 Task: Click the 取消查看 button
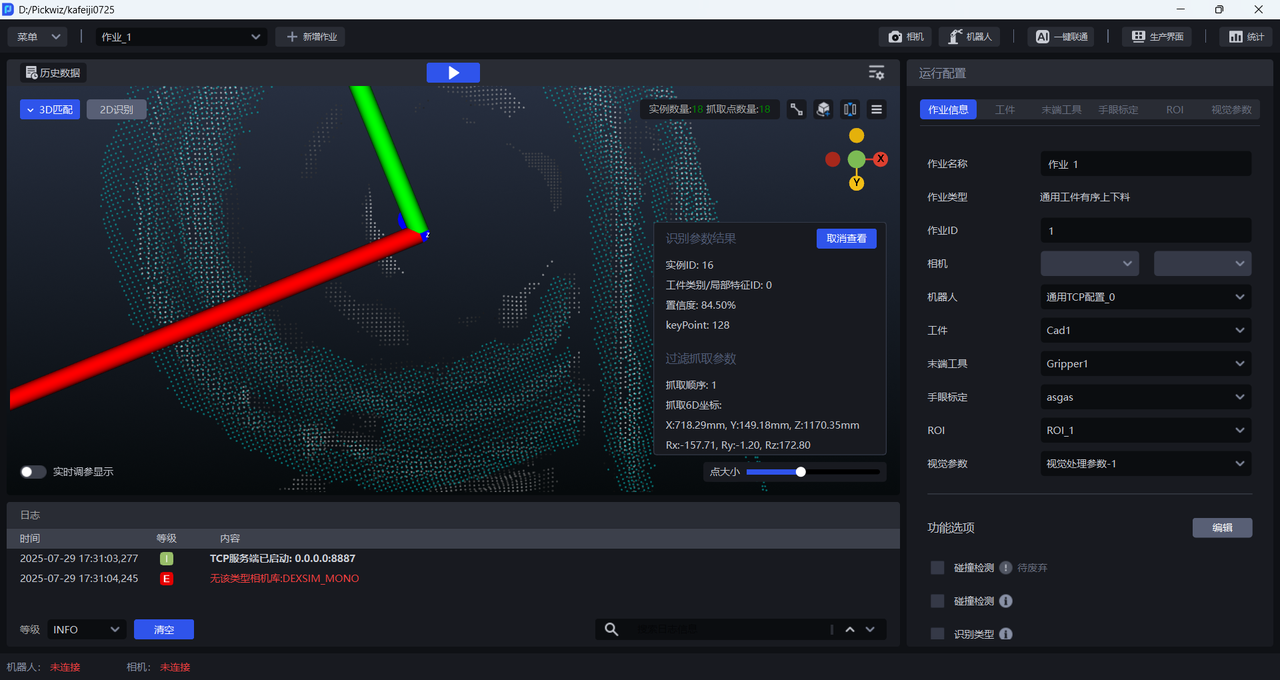(x=846, y=238)
